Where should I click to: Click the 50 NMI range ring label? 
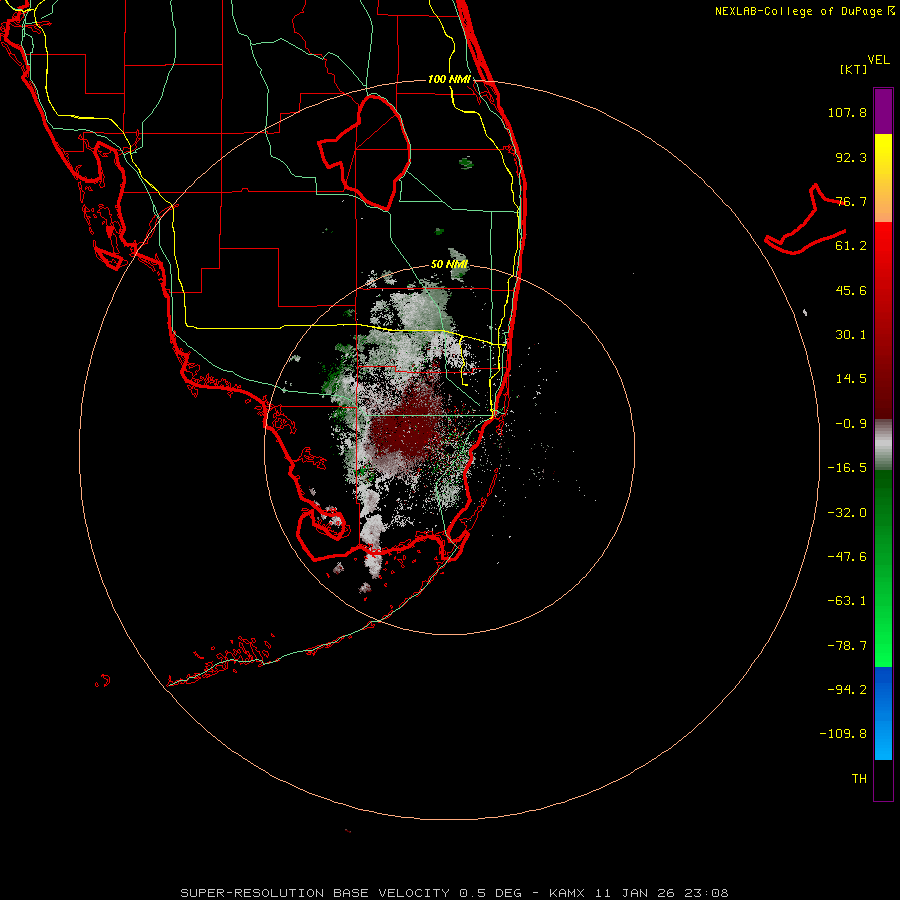(449, 264)
